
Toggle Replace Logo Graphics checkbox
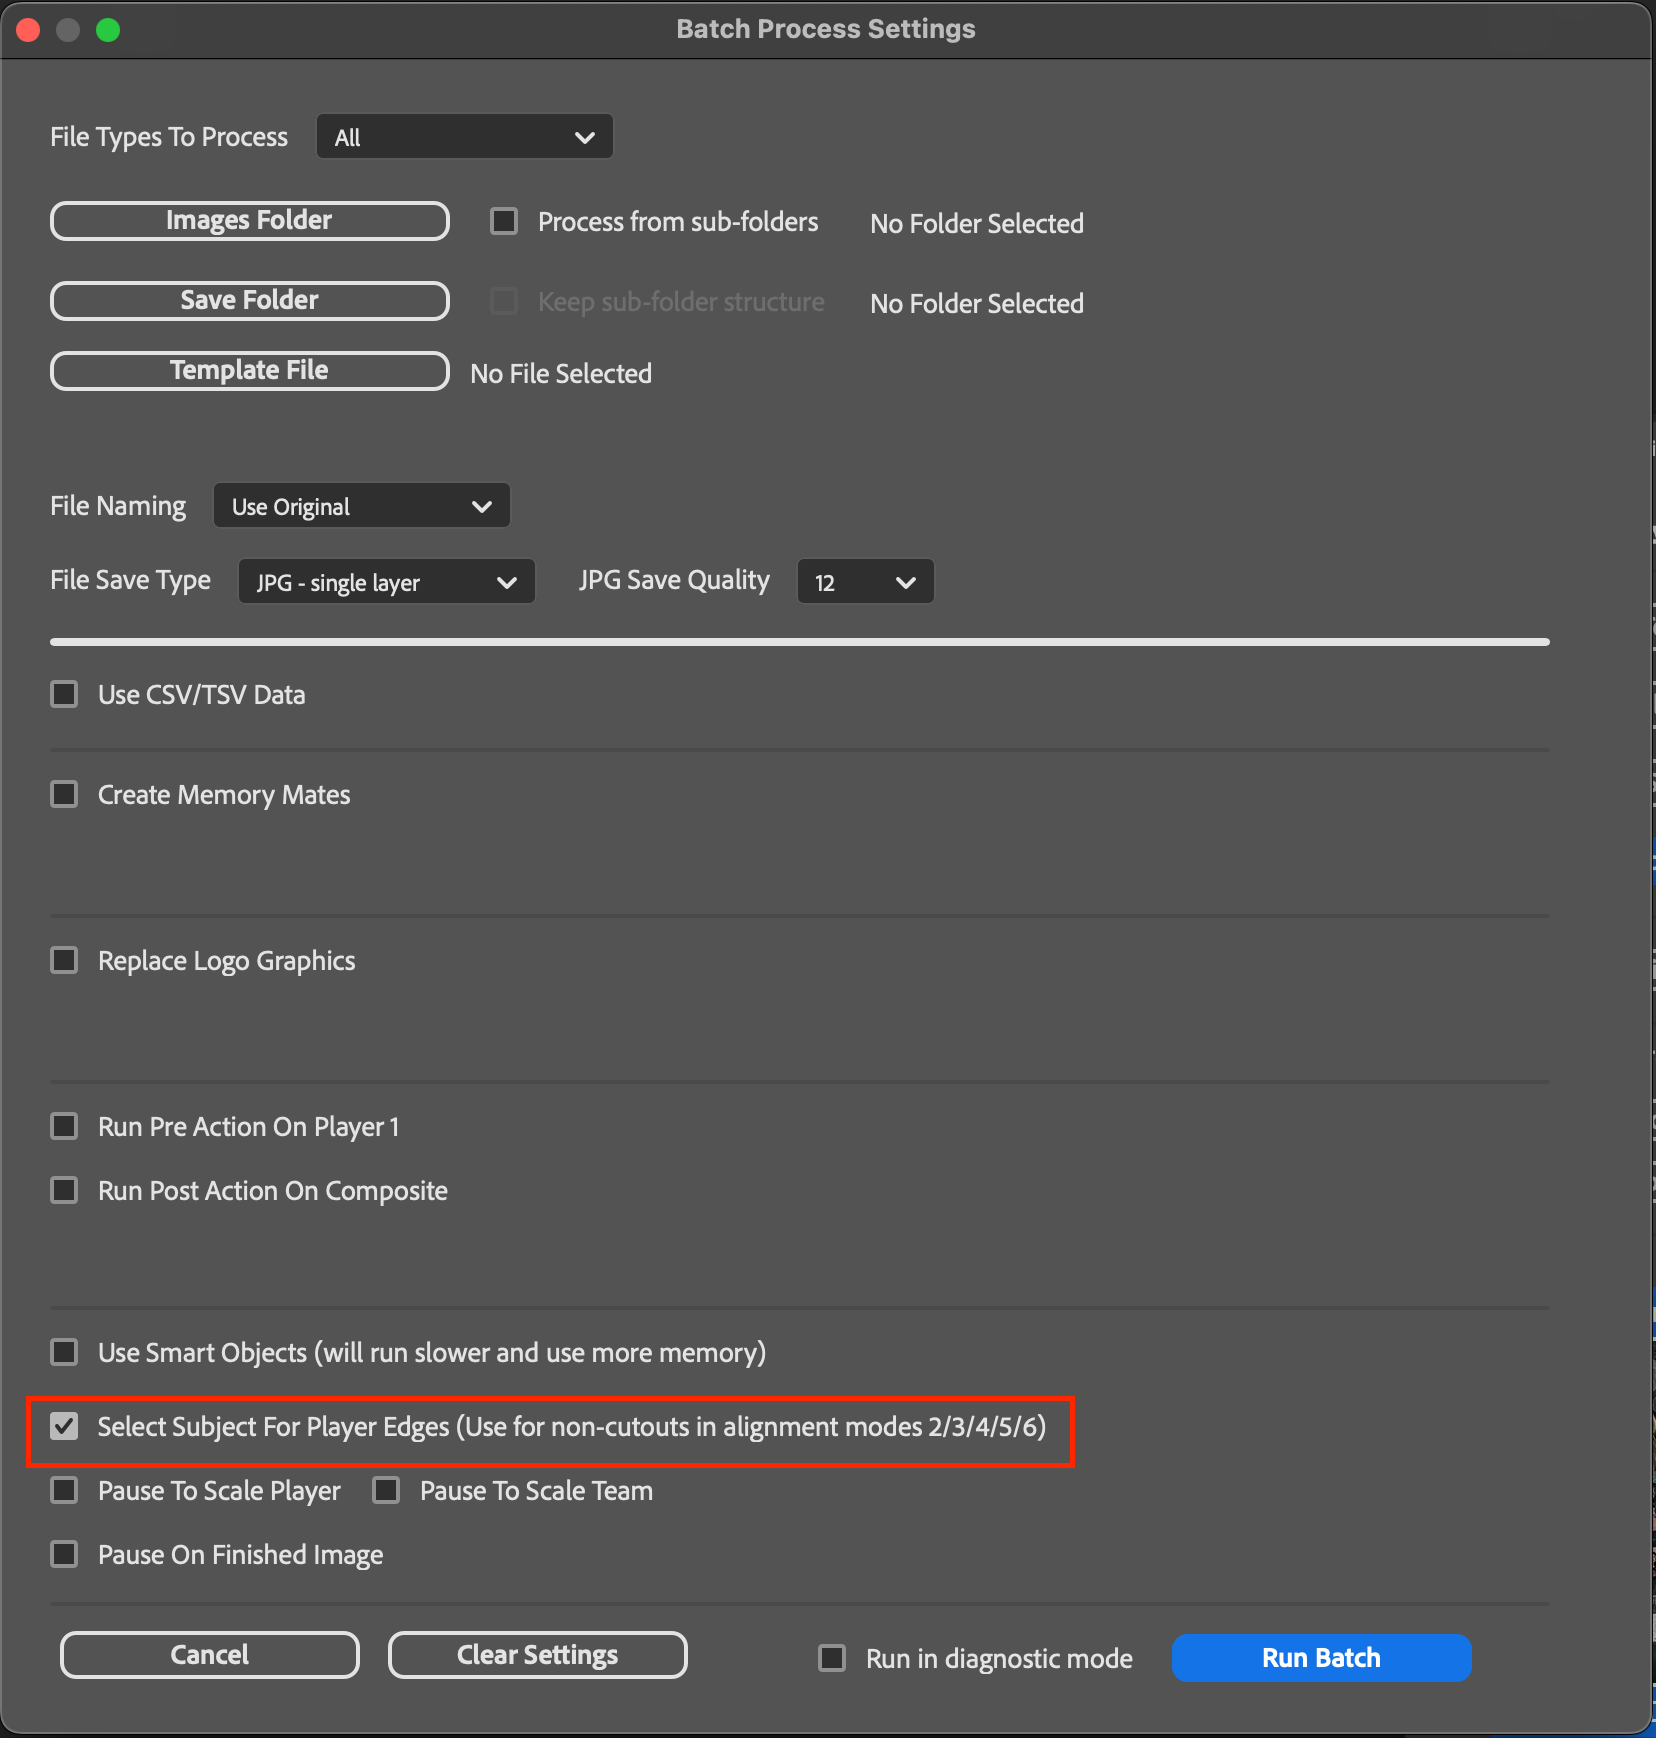coord(65,961)
